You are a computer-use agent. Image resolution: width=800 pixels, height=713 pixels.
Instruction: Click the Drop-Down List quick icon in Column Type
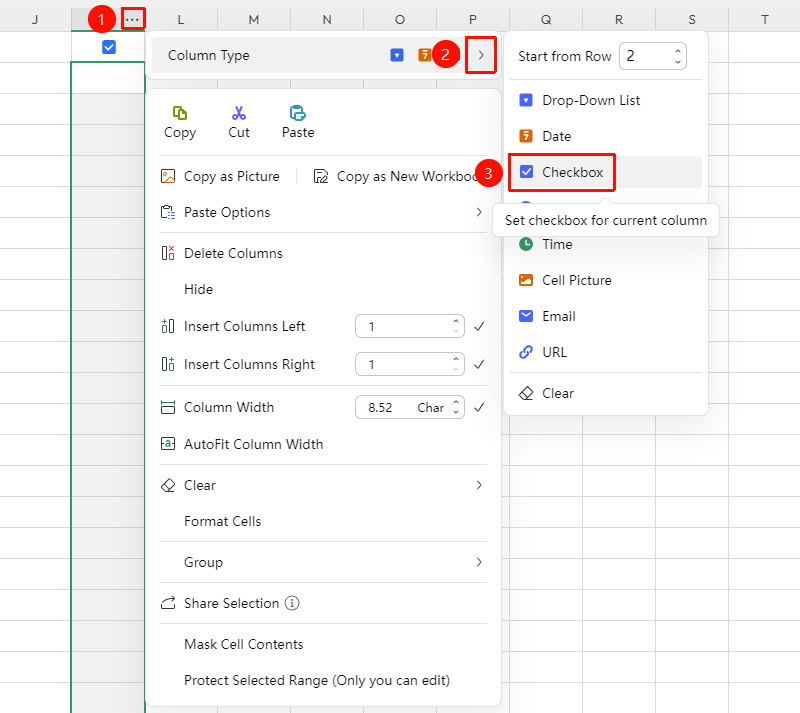[397, 55]
